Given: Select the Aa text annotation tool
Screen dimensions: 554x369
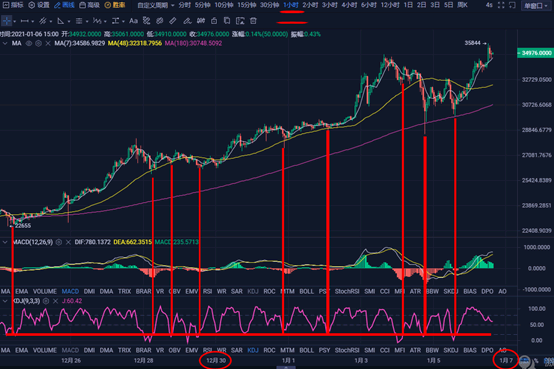Looking at the screenshot, I should 133,21.
